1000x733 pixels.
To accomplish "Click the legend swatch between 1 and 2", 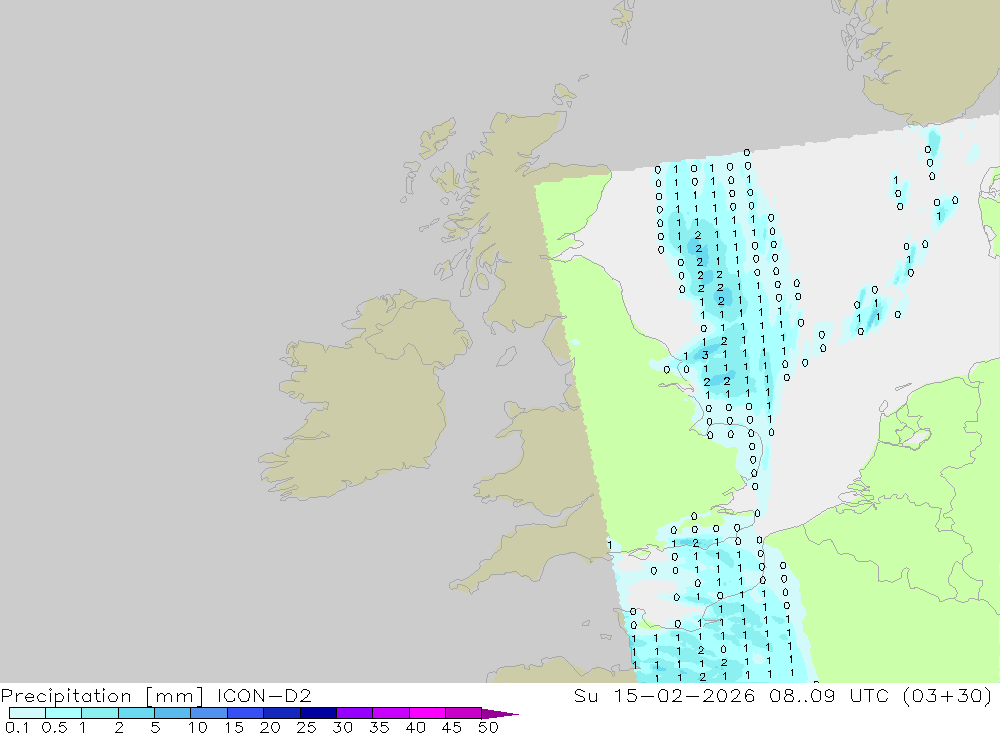I will (x=99, y=713).
